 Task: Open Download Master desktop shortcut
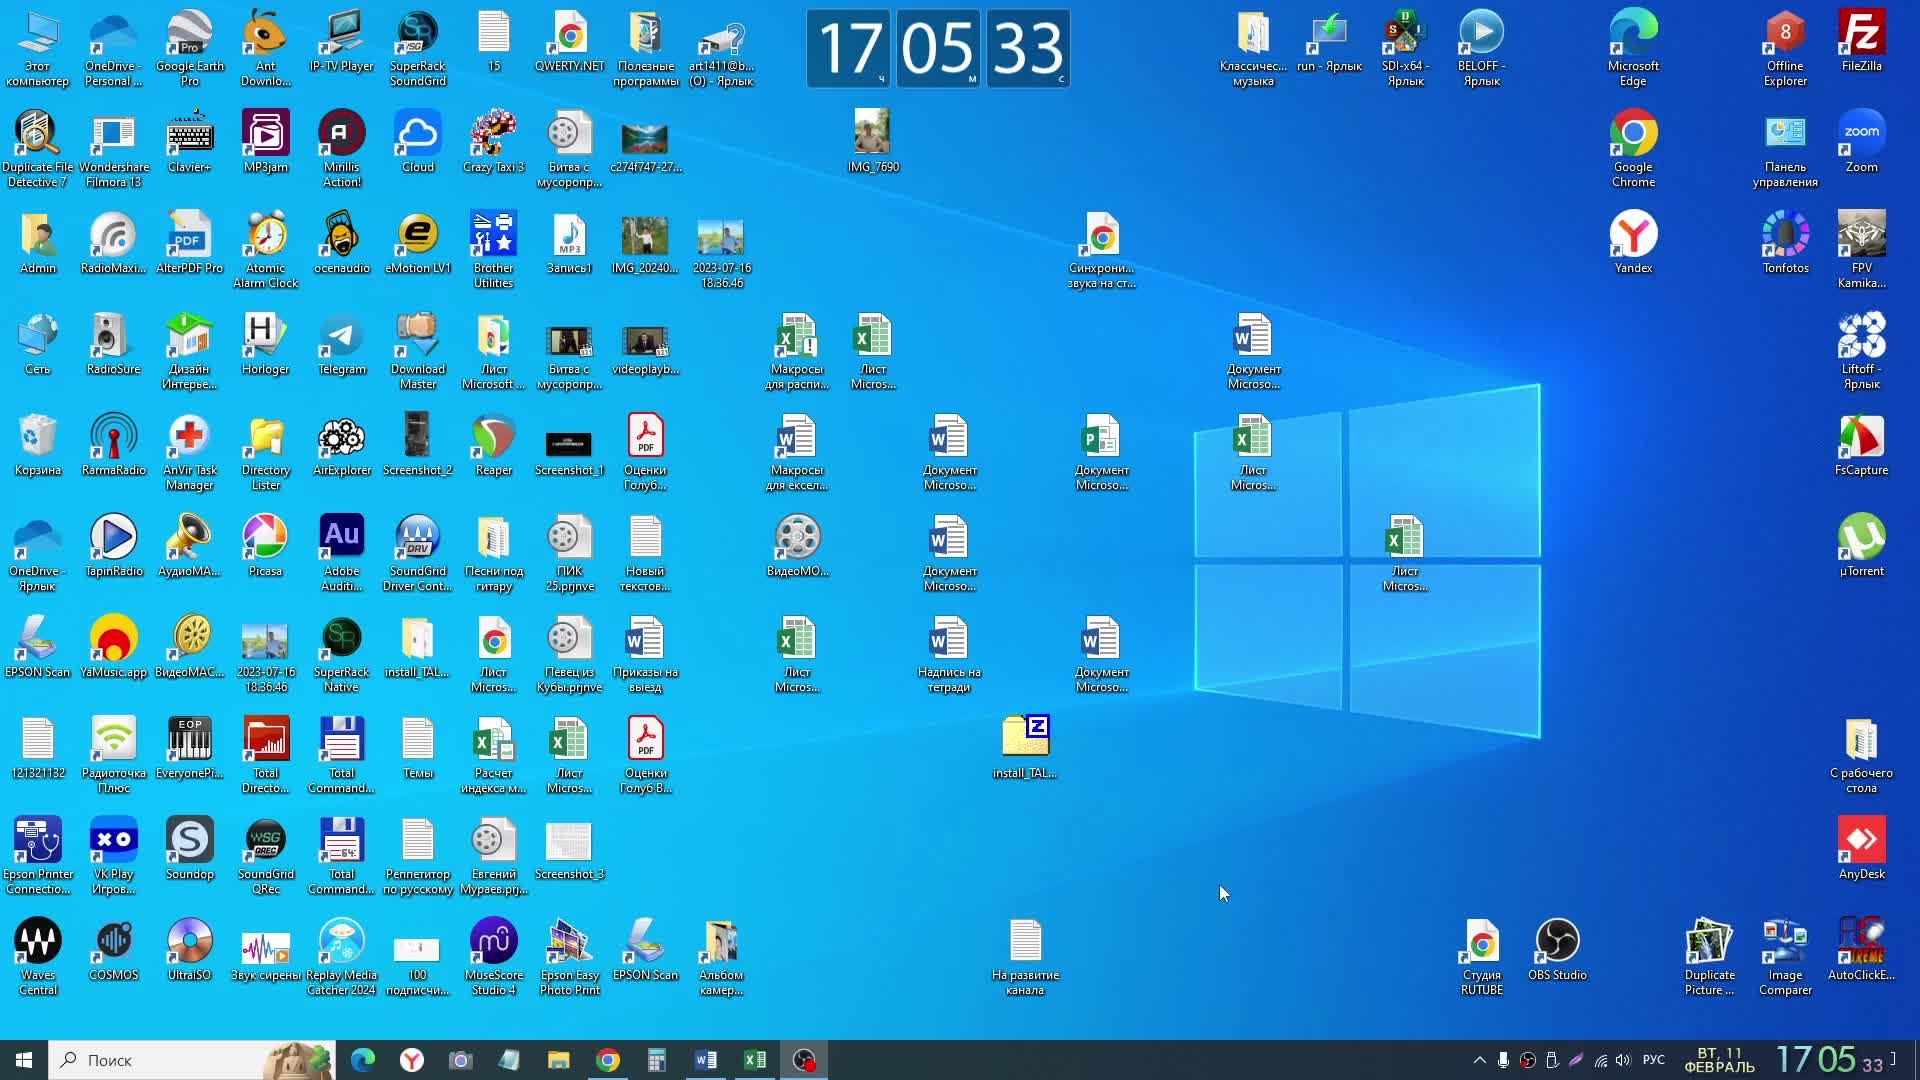click(x=417, y=351)
